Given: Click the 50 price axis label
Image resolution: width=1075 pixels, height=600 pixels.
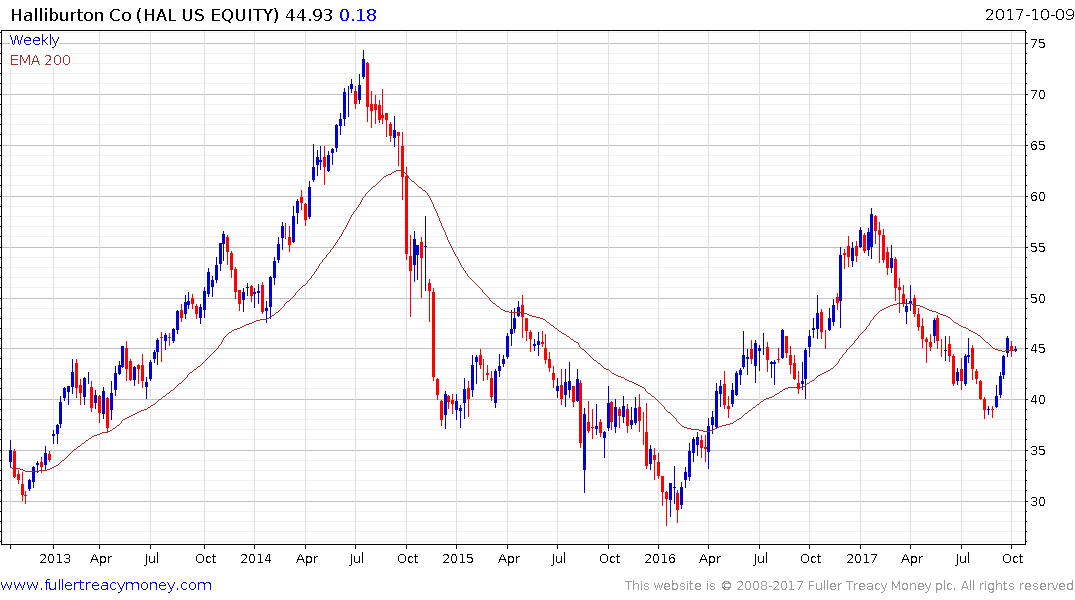Looking at the screenshot, I should tap(1037, 298).
